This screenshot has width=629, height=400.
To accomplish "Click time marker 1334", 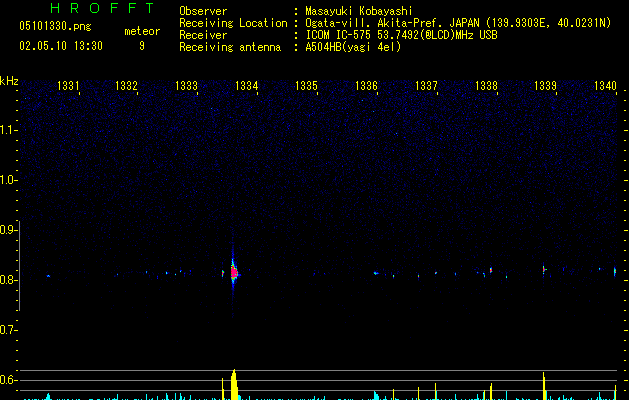I will coord(246,86).
